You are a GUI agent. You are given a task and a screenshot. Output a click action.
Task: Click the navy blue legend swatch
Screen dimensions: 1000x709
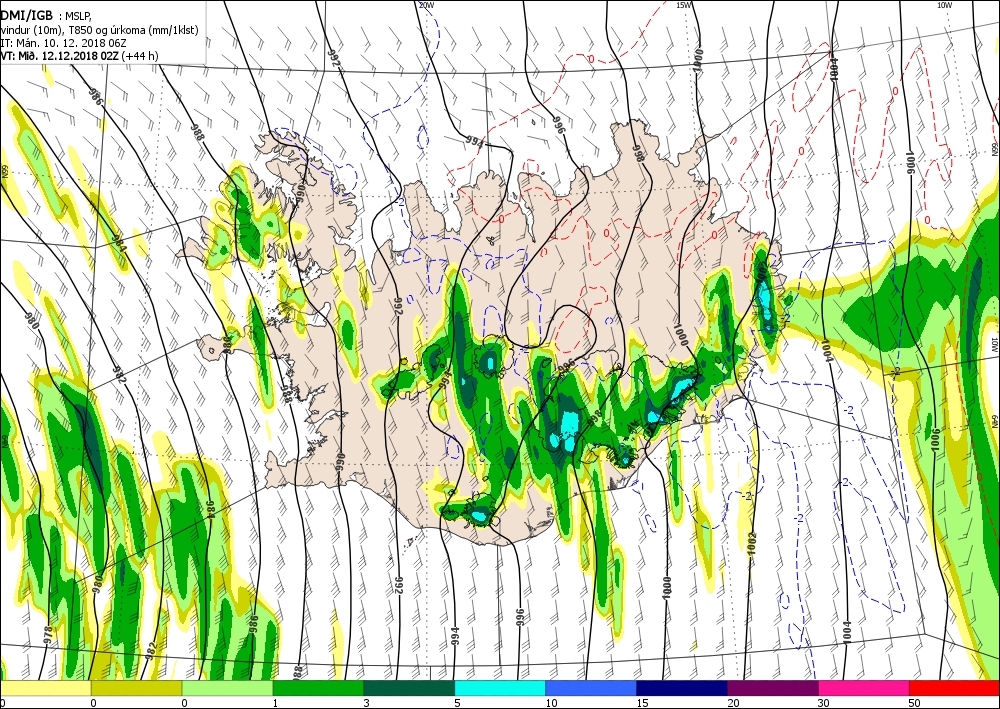coord(682,688)
